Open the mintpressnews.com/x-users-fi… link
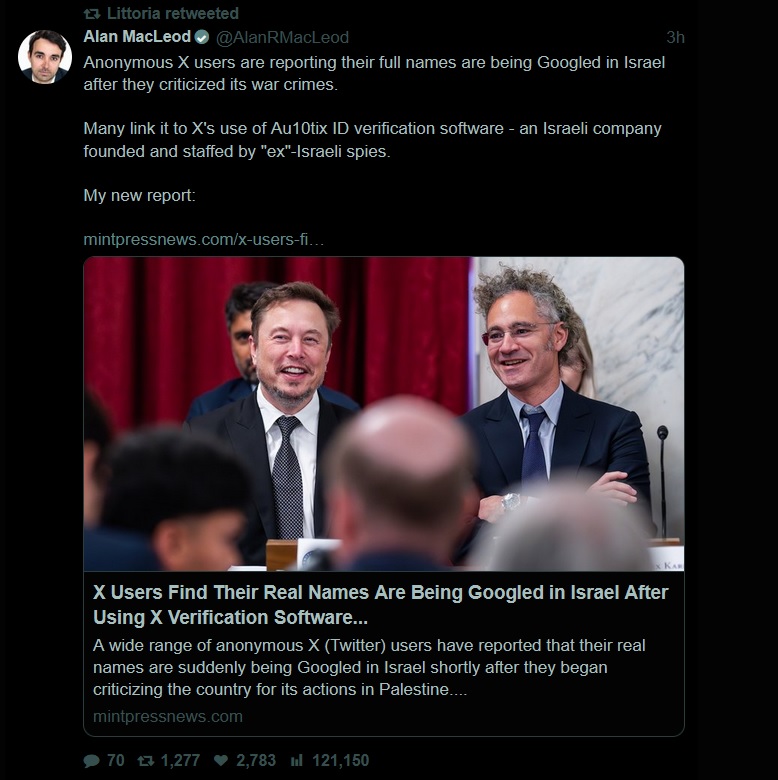The height and width of the screenshot is (780, 778). click(204, 239)
